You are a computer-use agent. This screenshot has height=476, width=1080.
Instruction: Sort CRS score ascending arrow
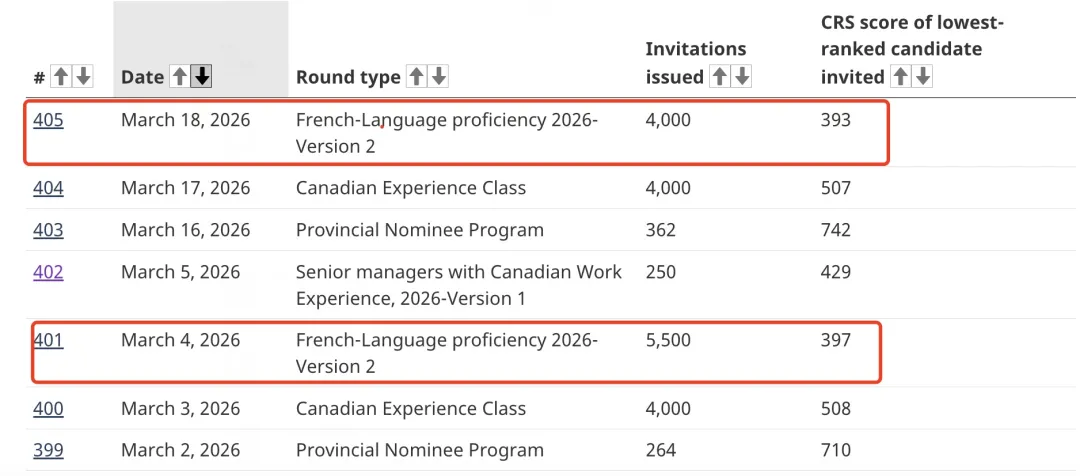coord(900,77)
